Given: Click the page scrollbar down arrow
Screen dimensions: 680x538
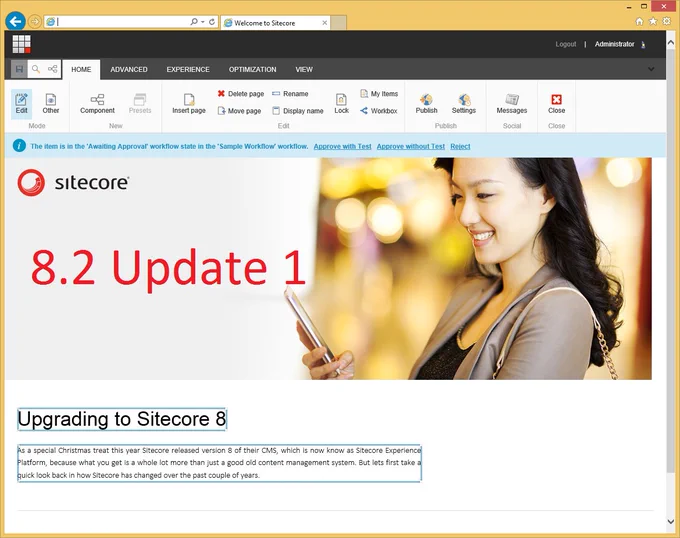Looking at the screenshot, I should point(670,522).
